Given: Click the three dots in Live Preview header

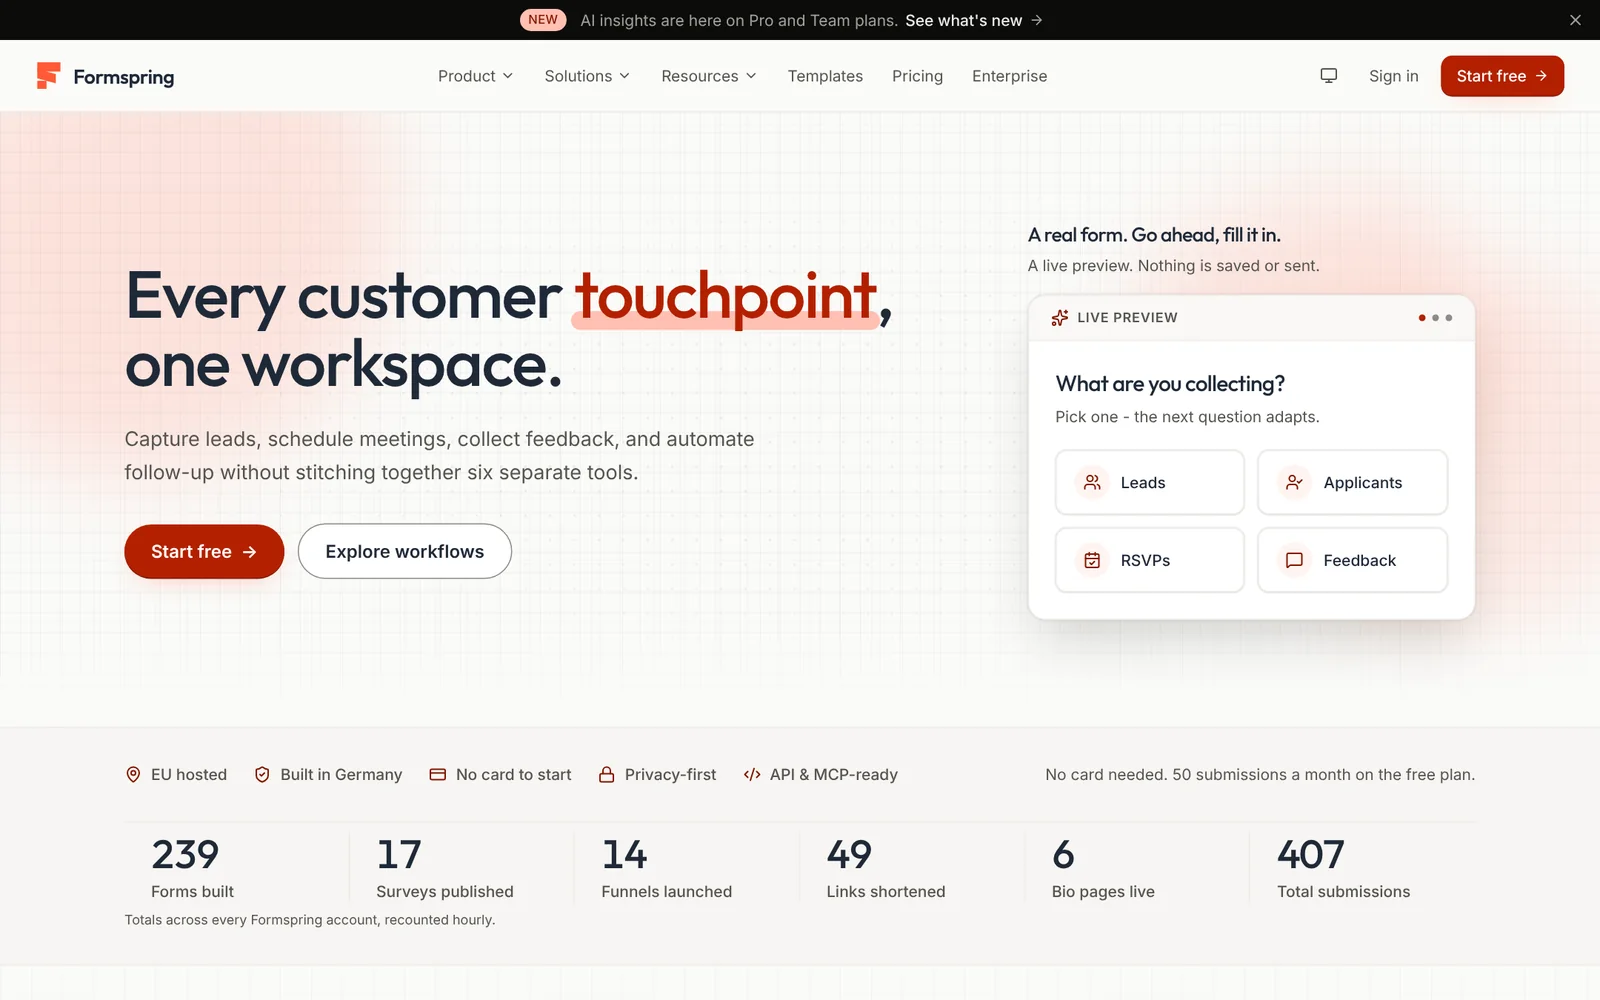Looking at the screenshot, I should coord(1435,318).
